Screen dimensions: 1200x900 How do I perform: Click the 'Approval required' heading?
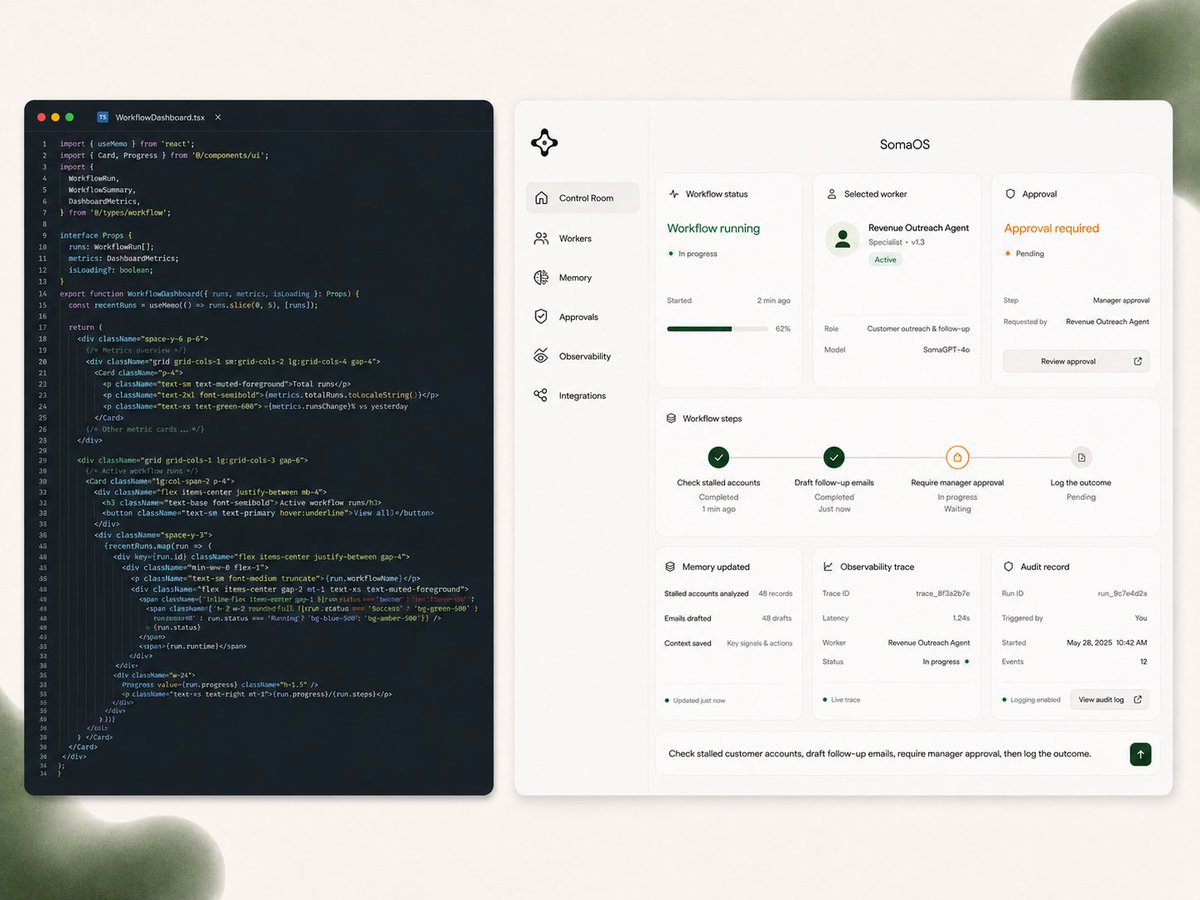coord(1051,228)
